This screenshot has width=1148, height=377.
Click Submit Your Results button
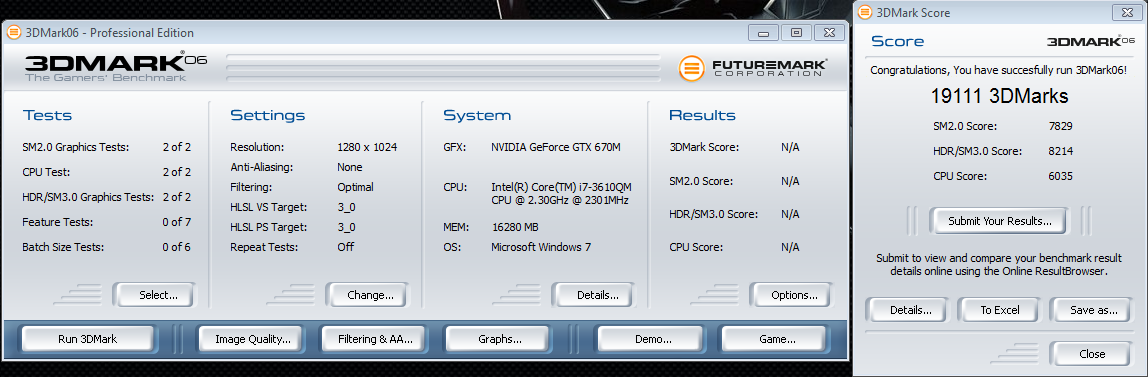point(999,220)
